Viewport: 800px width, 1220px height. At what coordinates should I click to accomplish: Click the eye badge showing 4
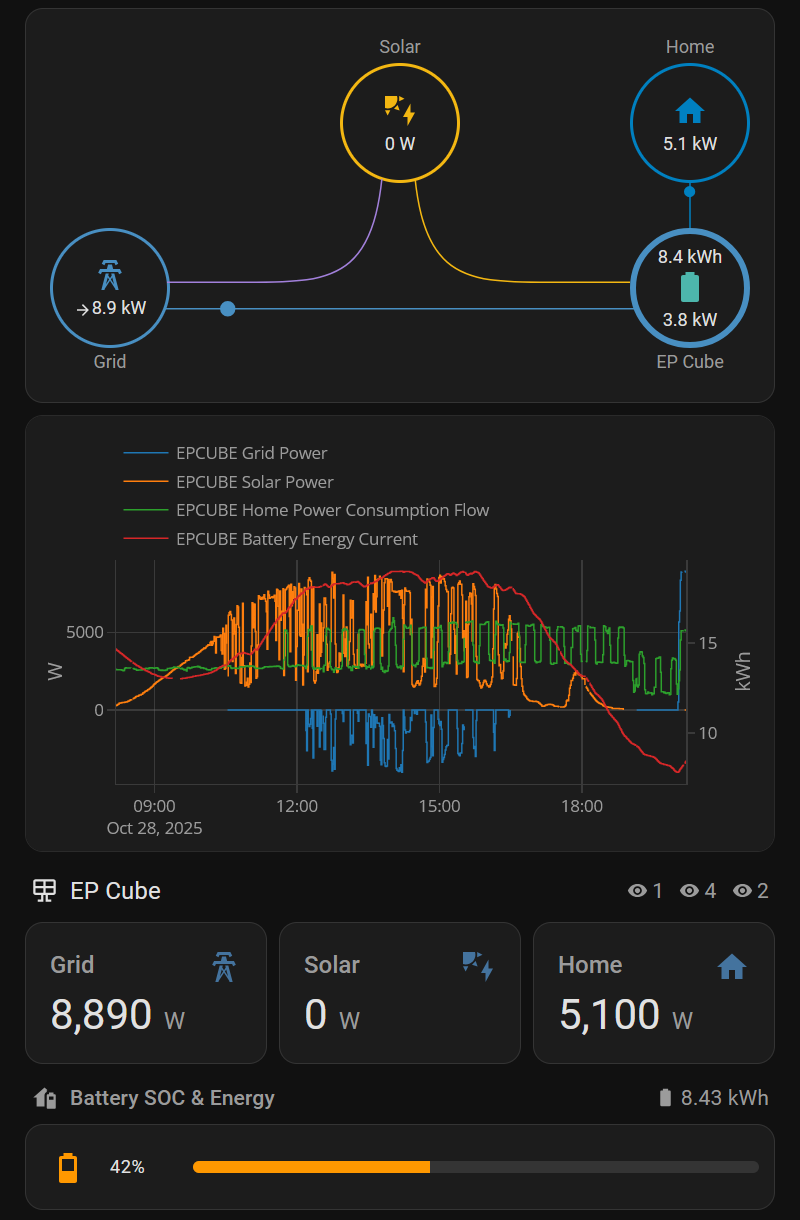698,891
